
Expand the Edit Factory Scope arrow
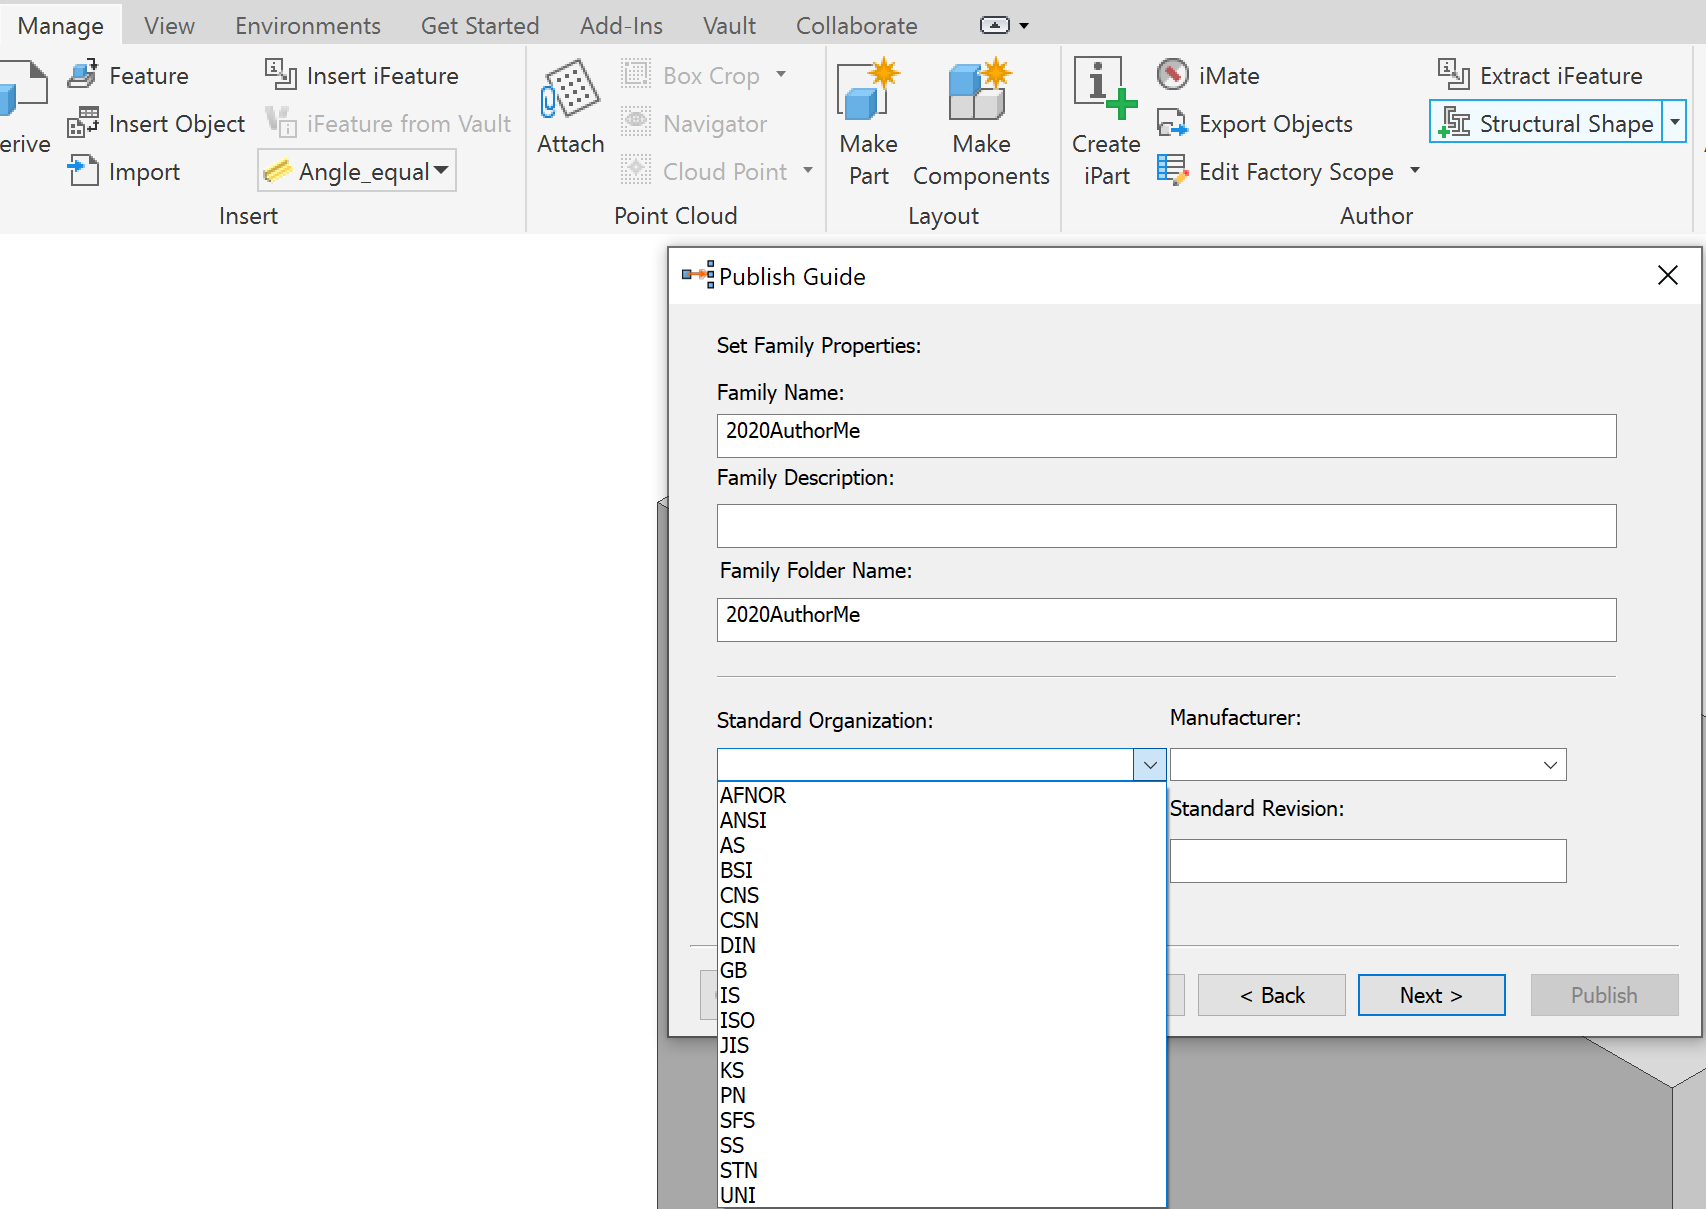tap(1414, 170)
